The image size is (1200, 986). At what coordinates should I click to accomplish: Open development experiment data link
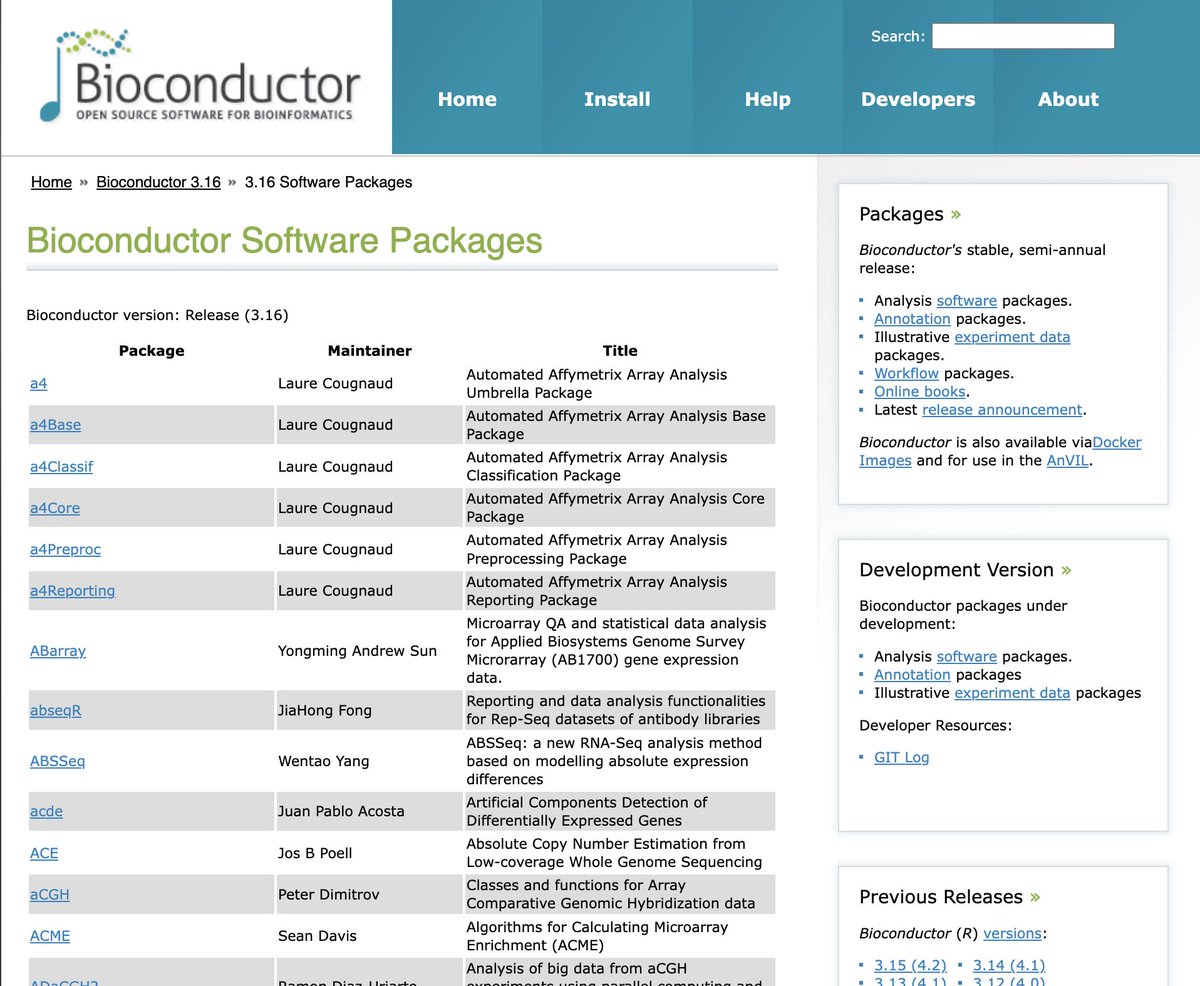coord(1012,693)
